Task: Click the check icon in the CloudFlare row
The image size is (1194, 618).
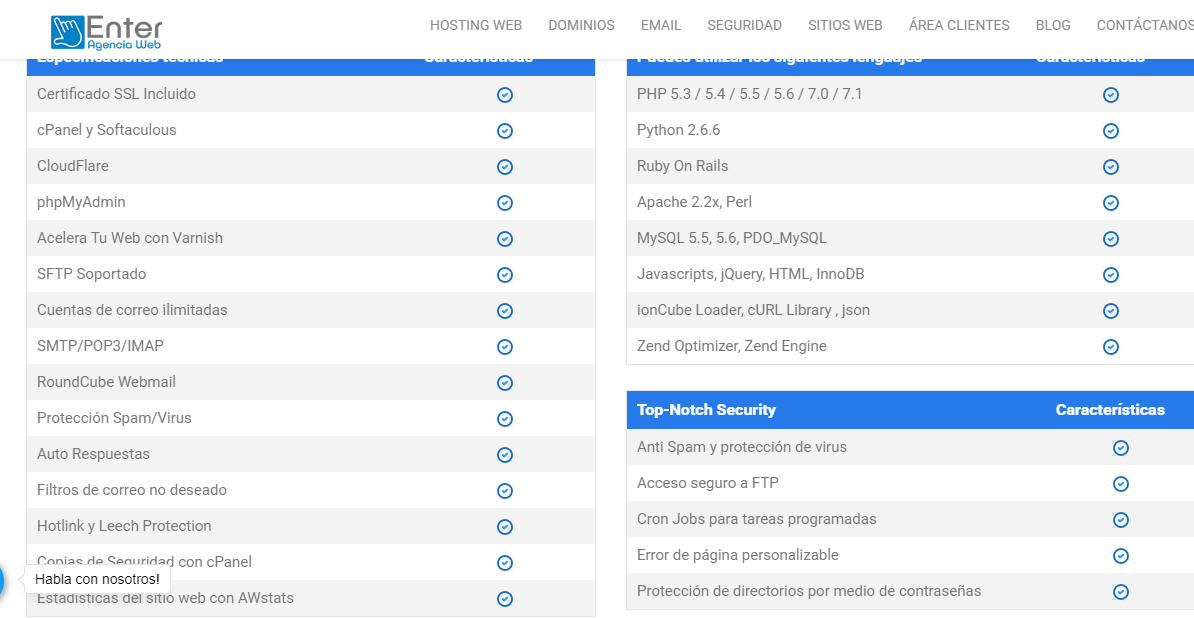Action: tap(504, 167)
